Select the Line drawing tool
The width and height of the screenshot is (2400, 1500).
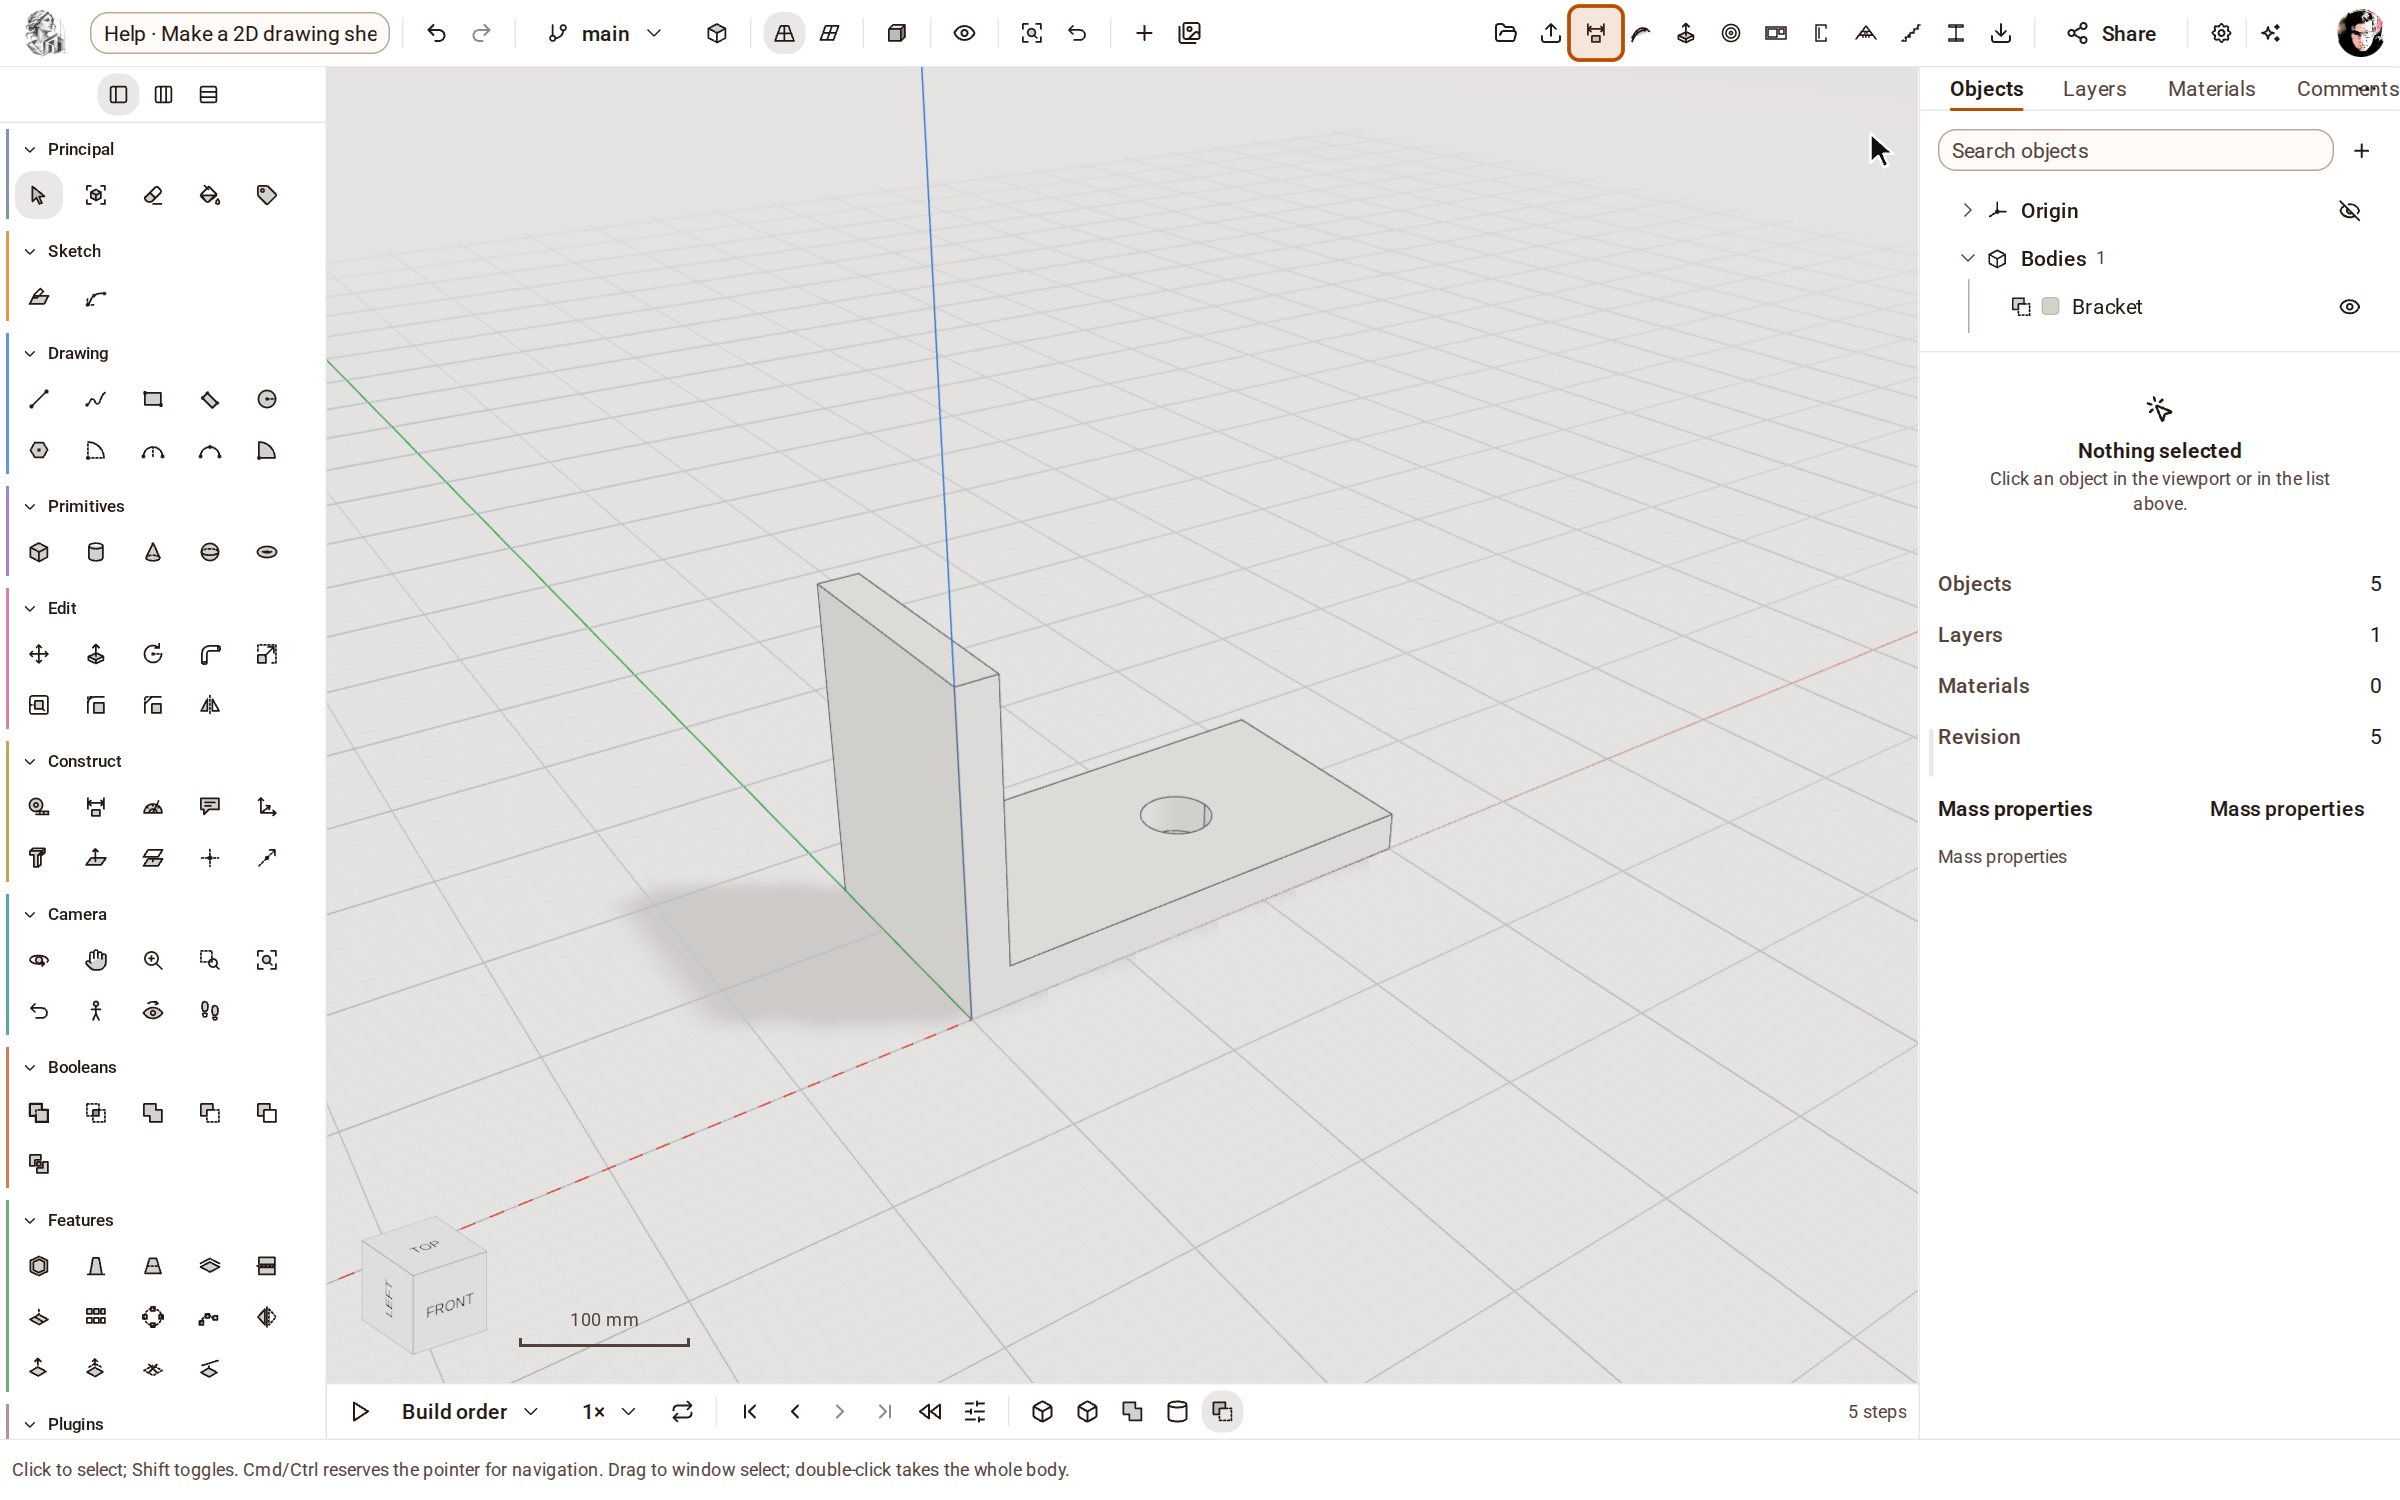(39, 399)
